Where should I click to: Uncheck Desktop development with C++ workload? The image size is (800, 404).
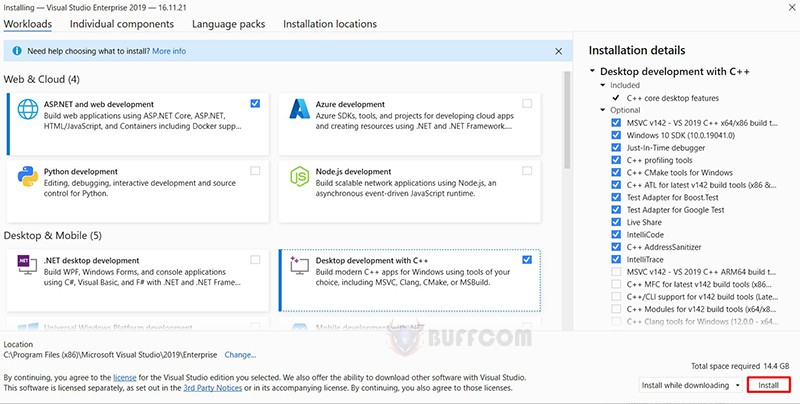point(527,260)
